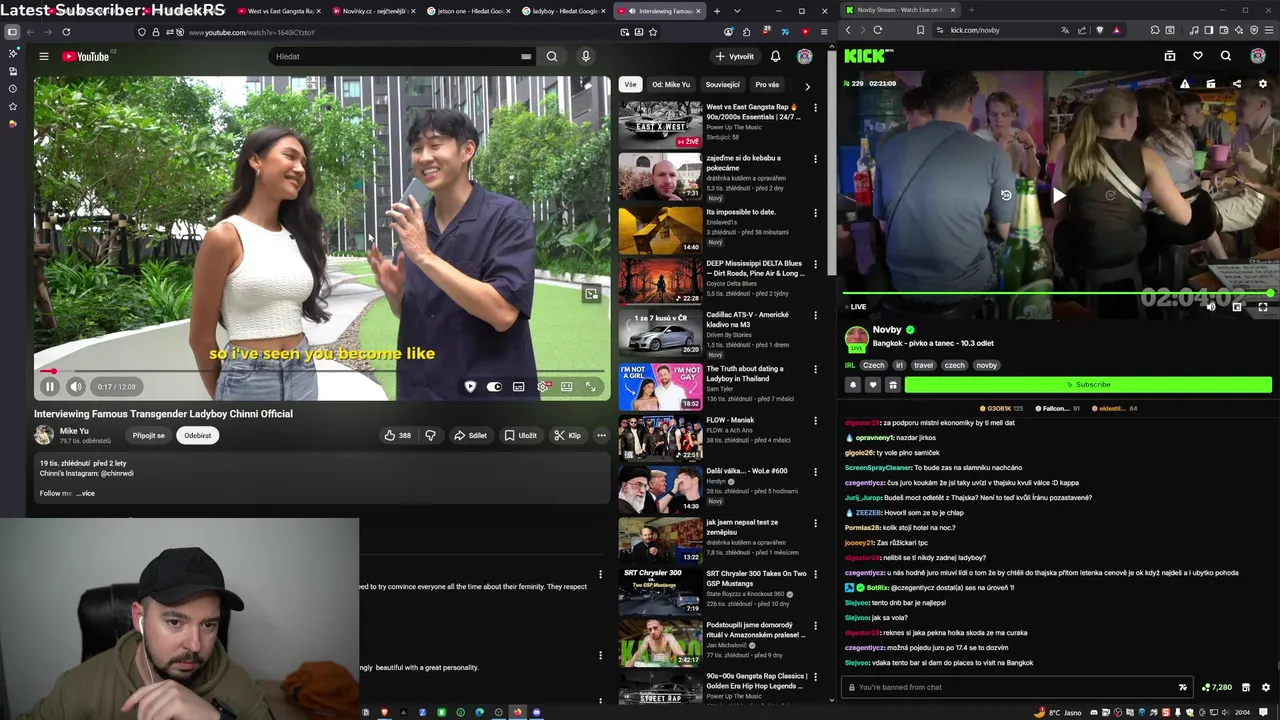The image size is (1280, 720).
Task: Open YouTube notifications bell
Action: pyautogui.click(x=775, y=56)
